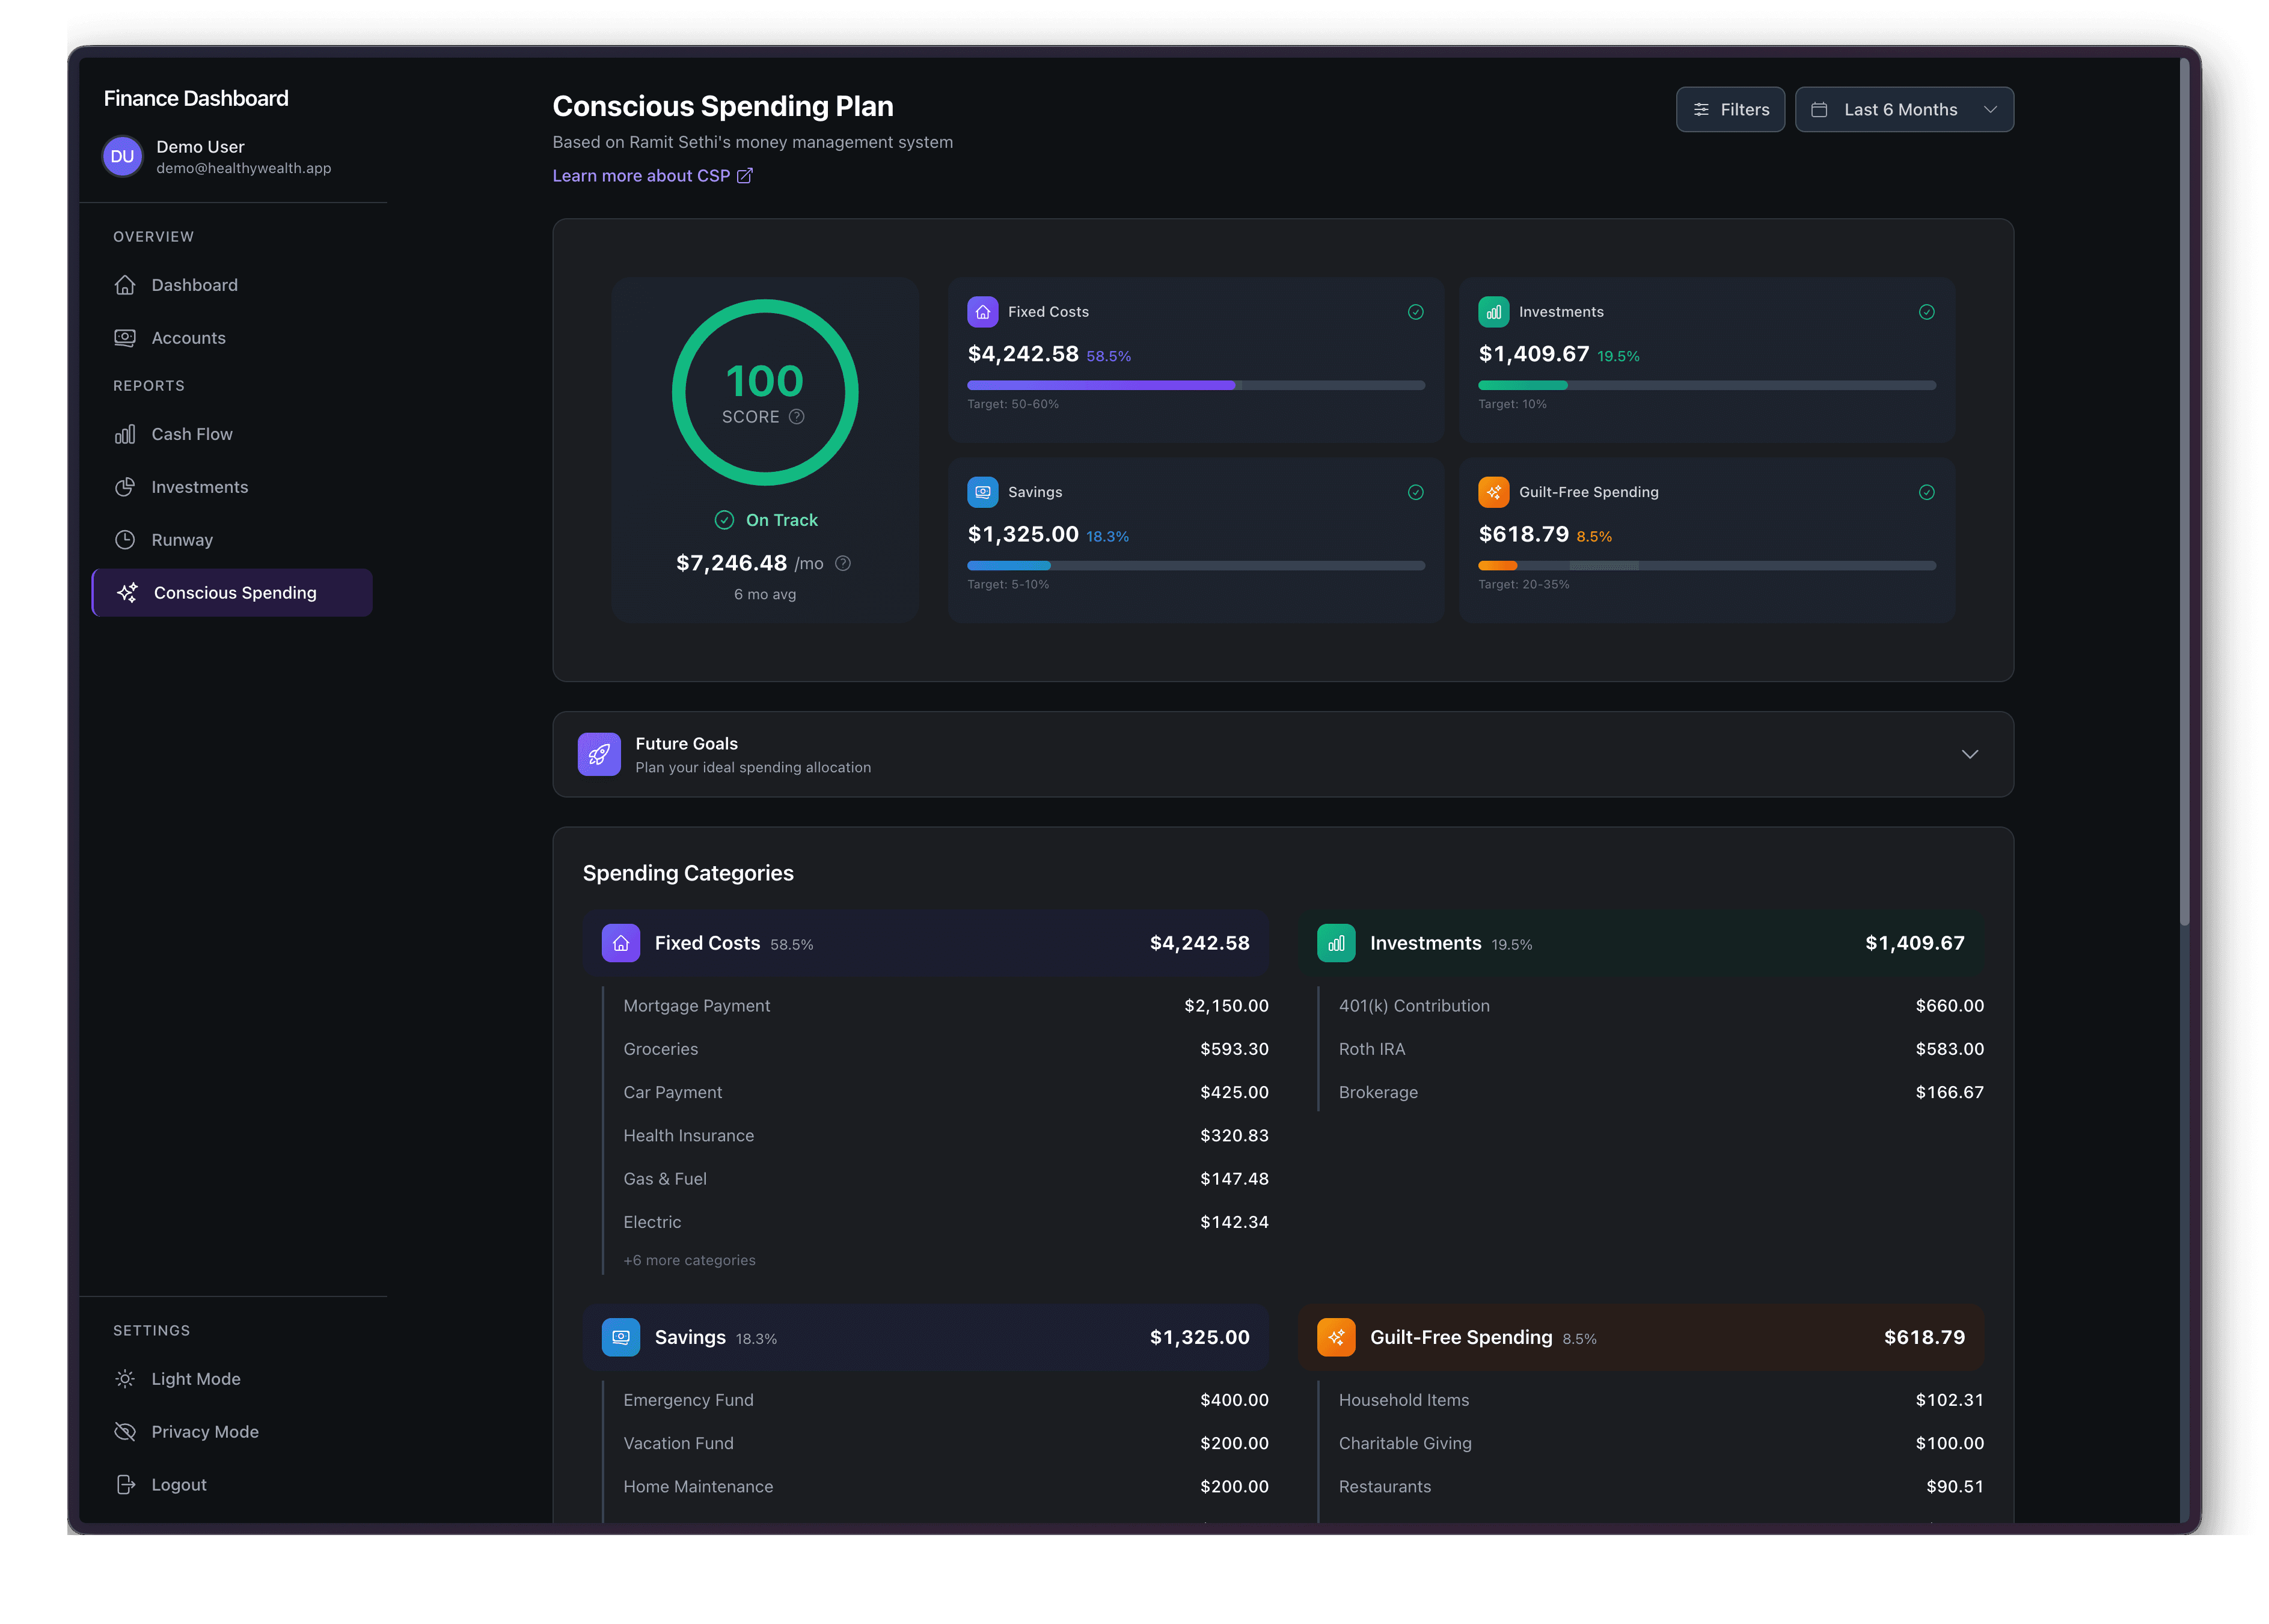
Task: Click the info icon beside monthly average amount
Action: click(843, 564)
